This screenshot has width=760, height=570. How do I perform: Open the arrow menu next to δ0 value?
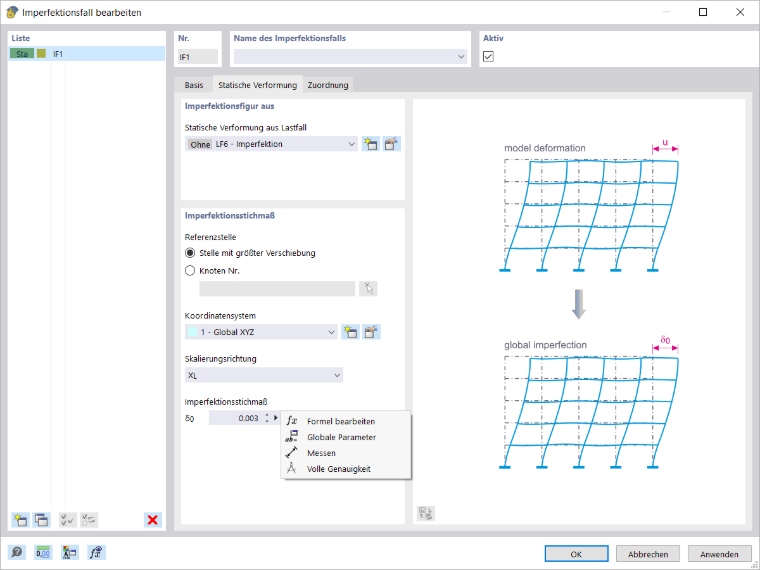(x=276, y=418)
